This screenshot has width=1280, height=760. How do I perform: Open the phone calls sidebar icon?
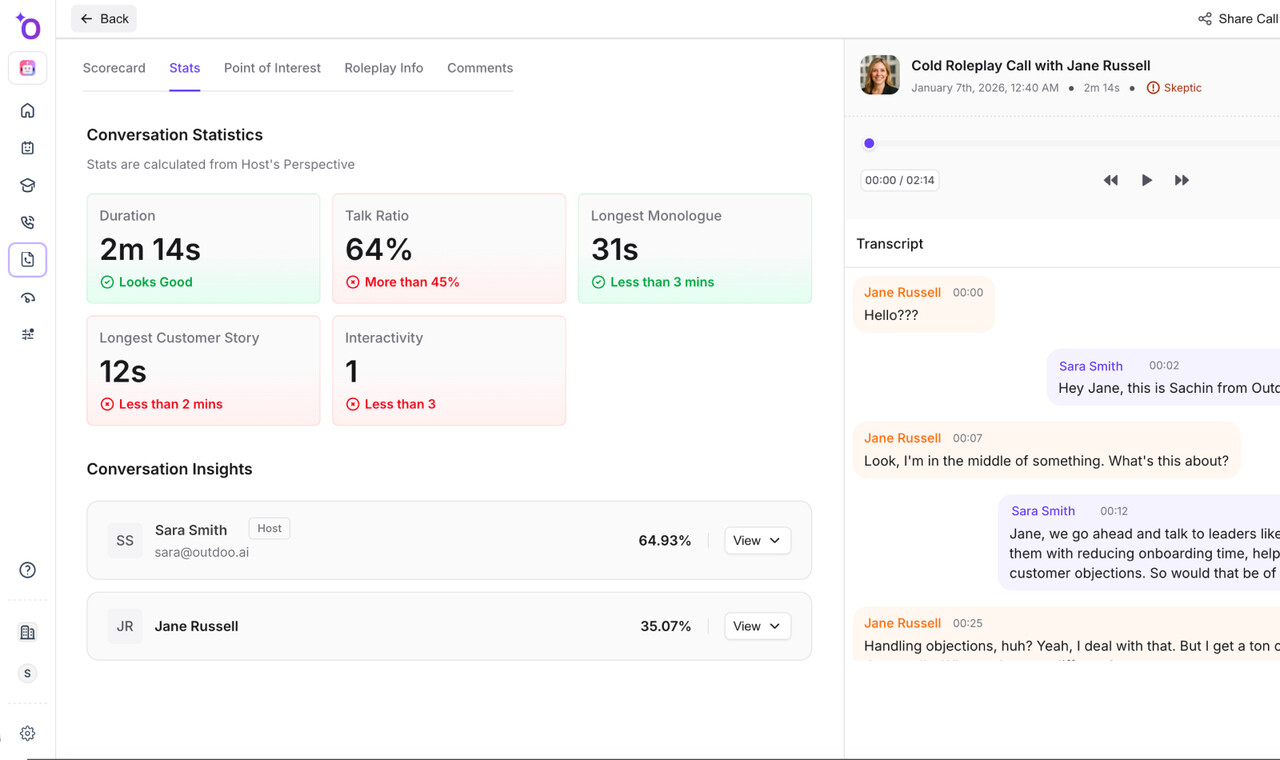[28, 223]
